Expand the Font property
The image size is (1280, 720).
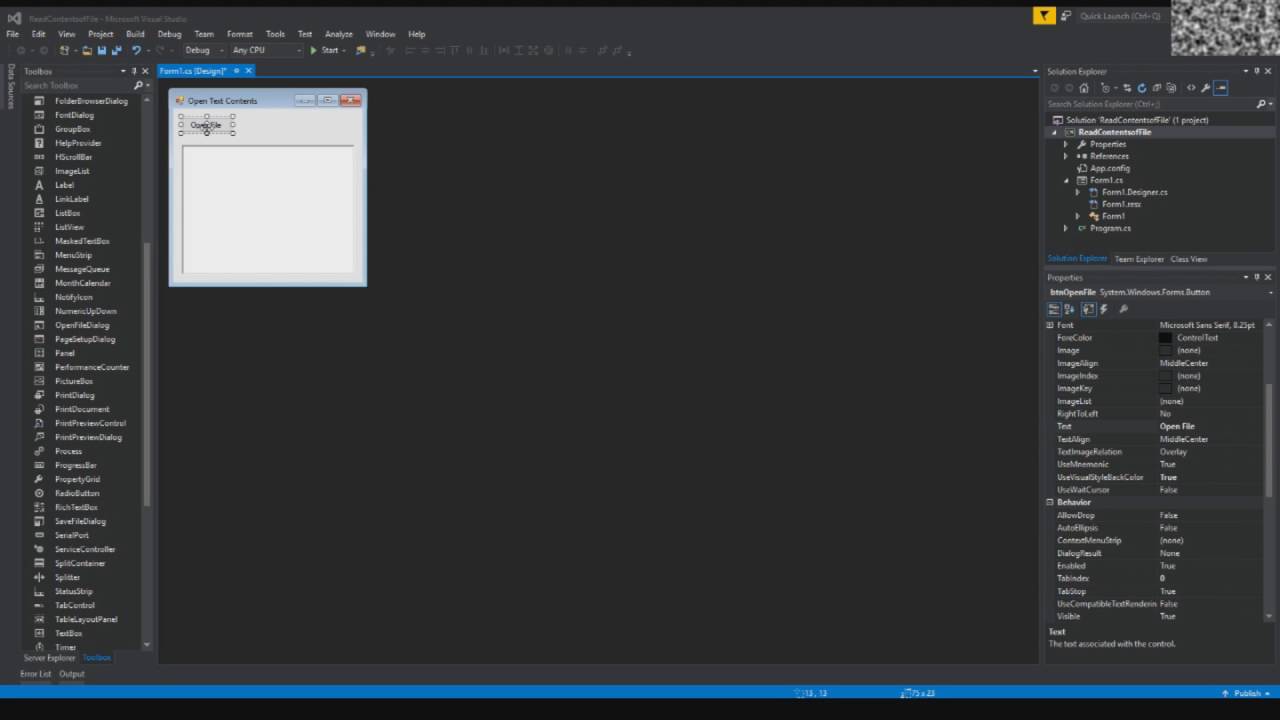click(x=1050, y=325)
